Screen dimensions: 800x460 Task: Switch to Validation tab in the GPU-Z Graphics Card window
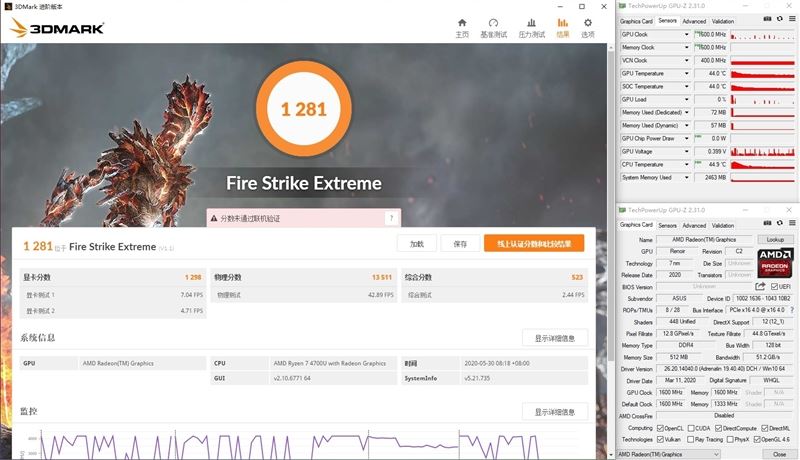point(722,225)
